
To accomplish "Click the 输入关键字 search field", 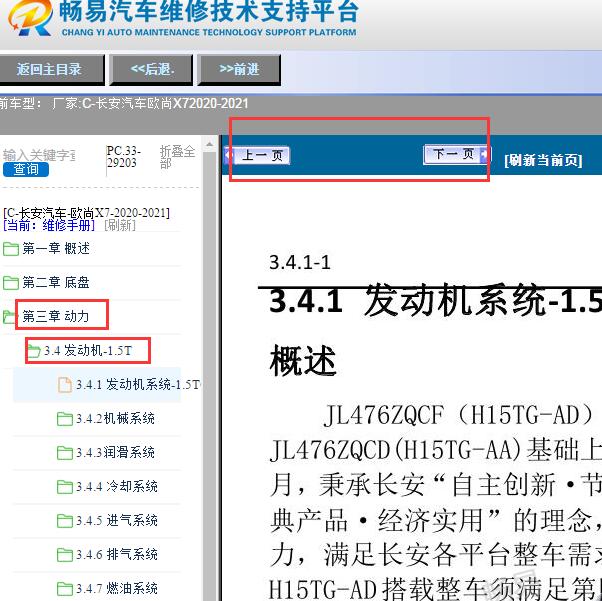I will coord(39,155).
